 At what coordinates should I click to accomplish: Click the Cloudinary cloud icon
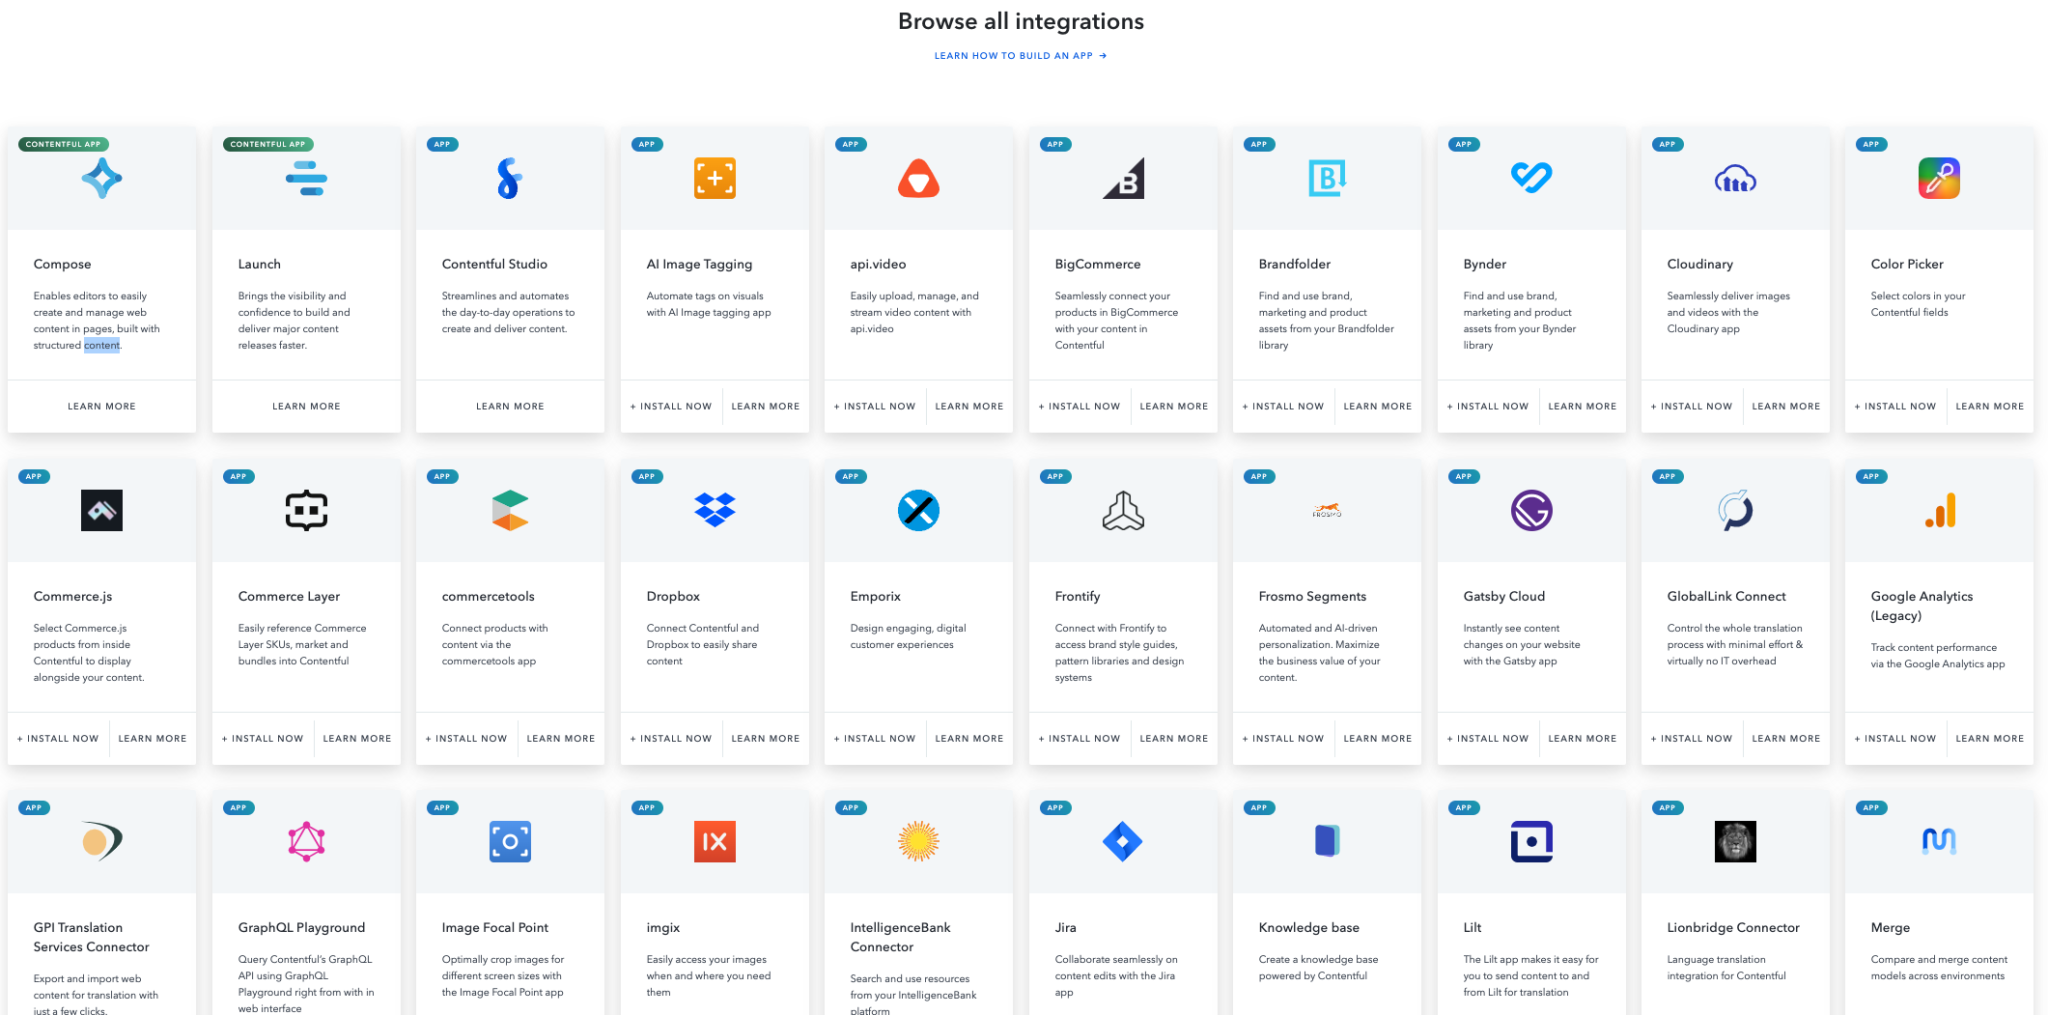tap(1735, 180)
